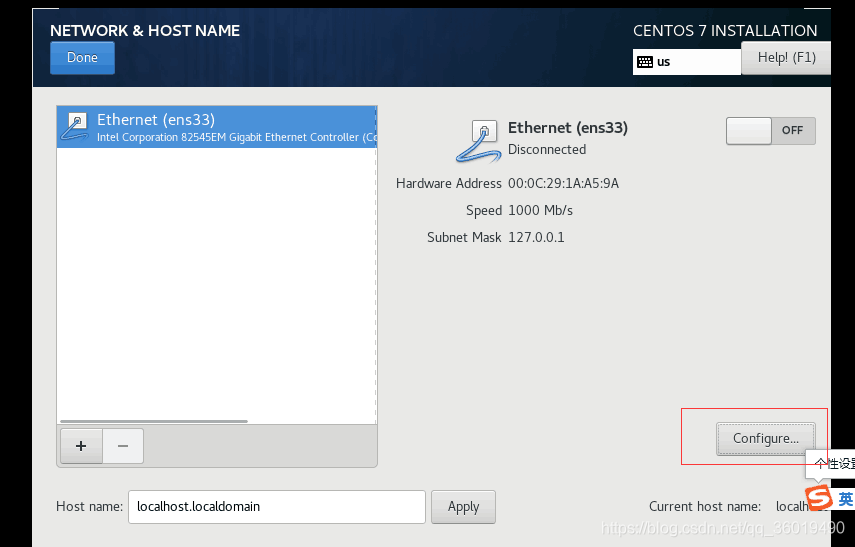Toggle the Ethernet connection ON/OFF switch
Image resolution: width=855 pixels, height=547 pixels.
click(x=770, y=131)
